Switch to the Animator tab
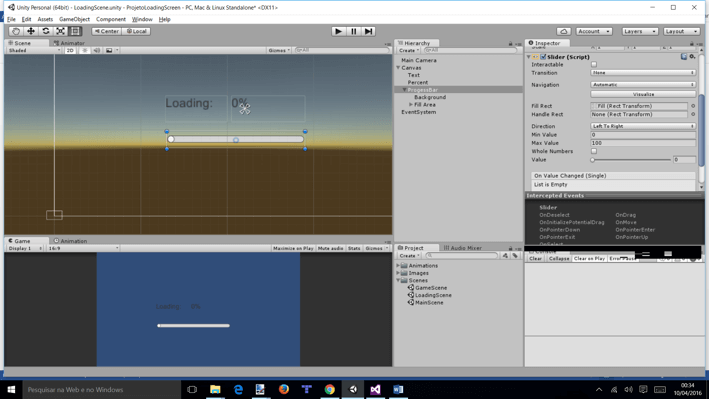The image size is (709, 399). pyautogui.click(x=69, y=43)
